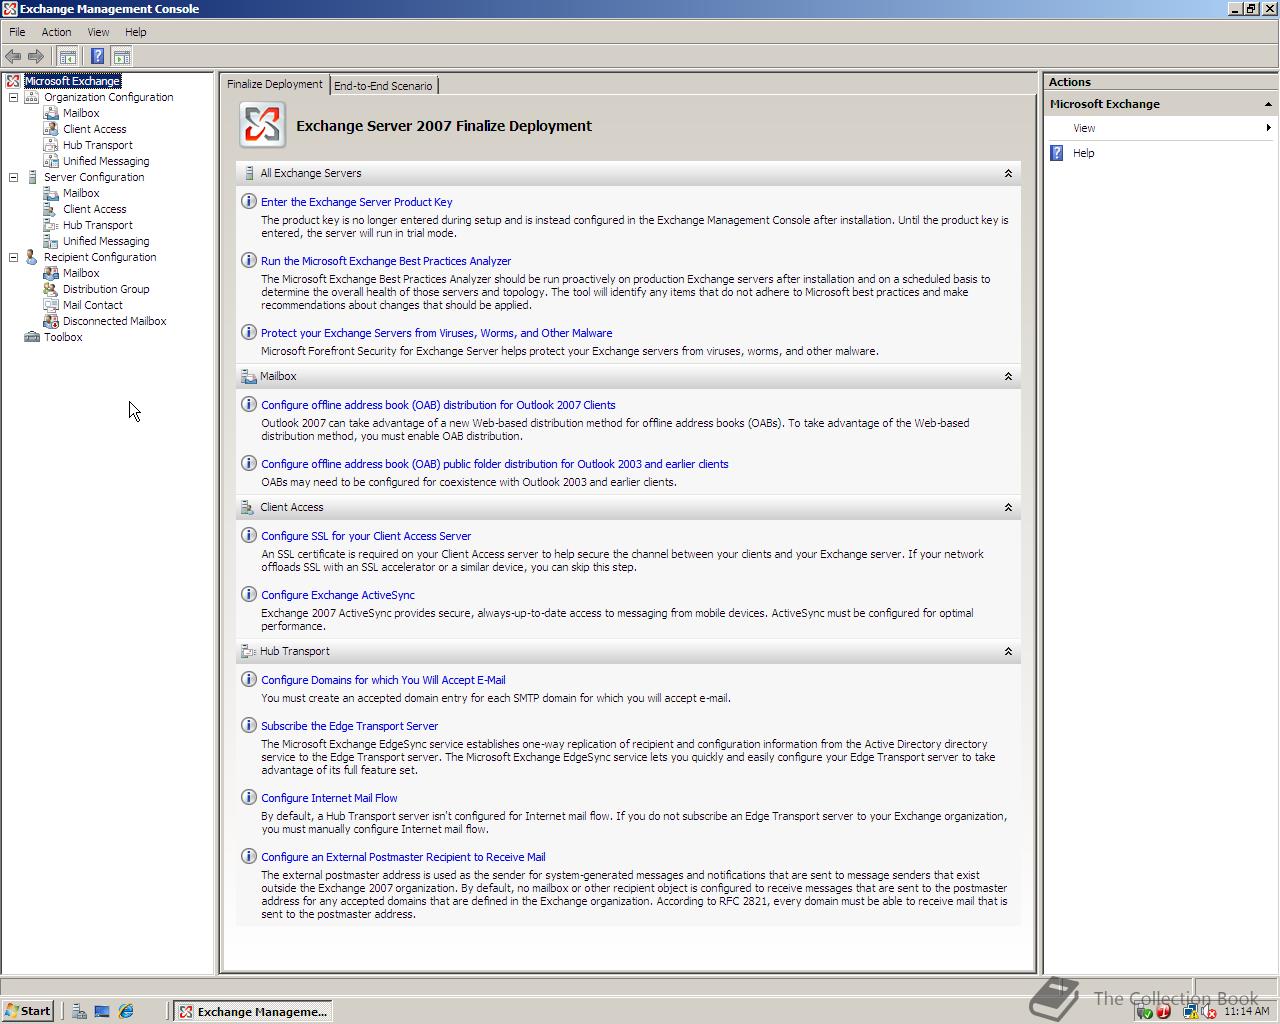Collapse the All Exchange Servers section

[x=1008, y=173]
